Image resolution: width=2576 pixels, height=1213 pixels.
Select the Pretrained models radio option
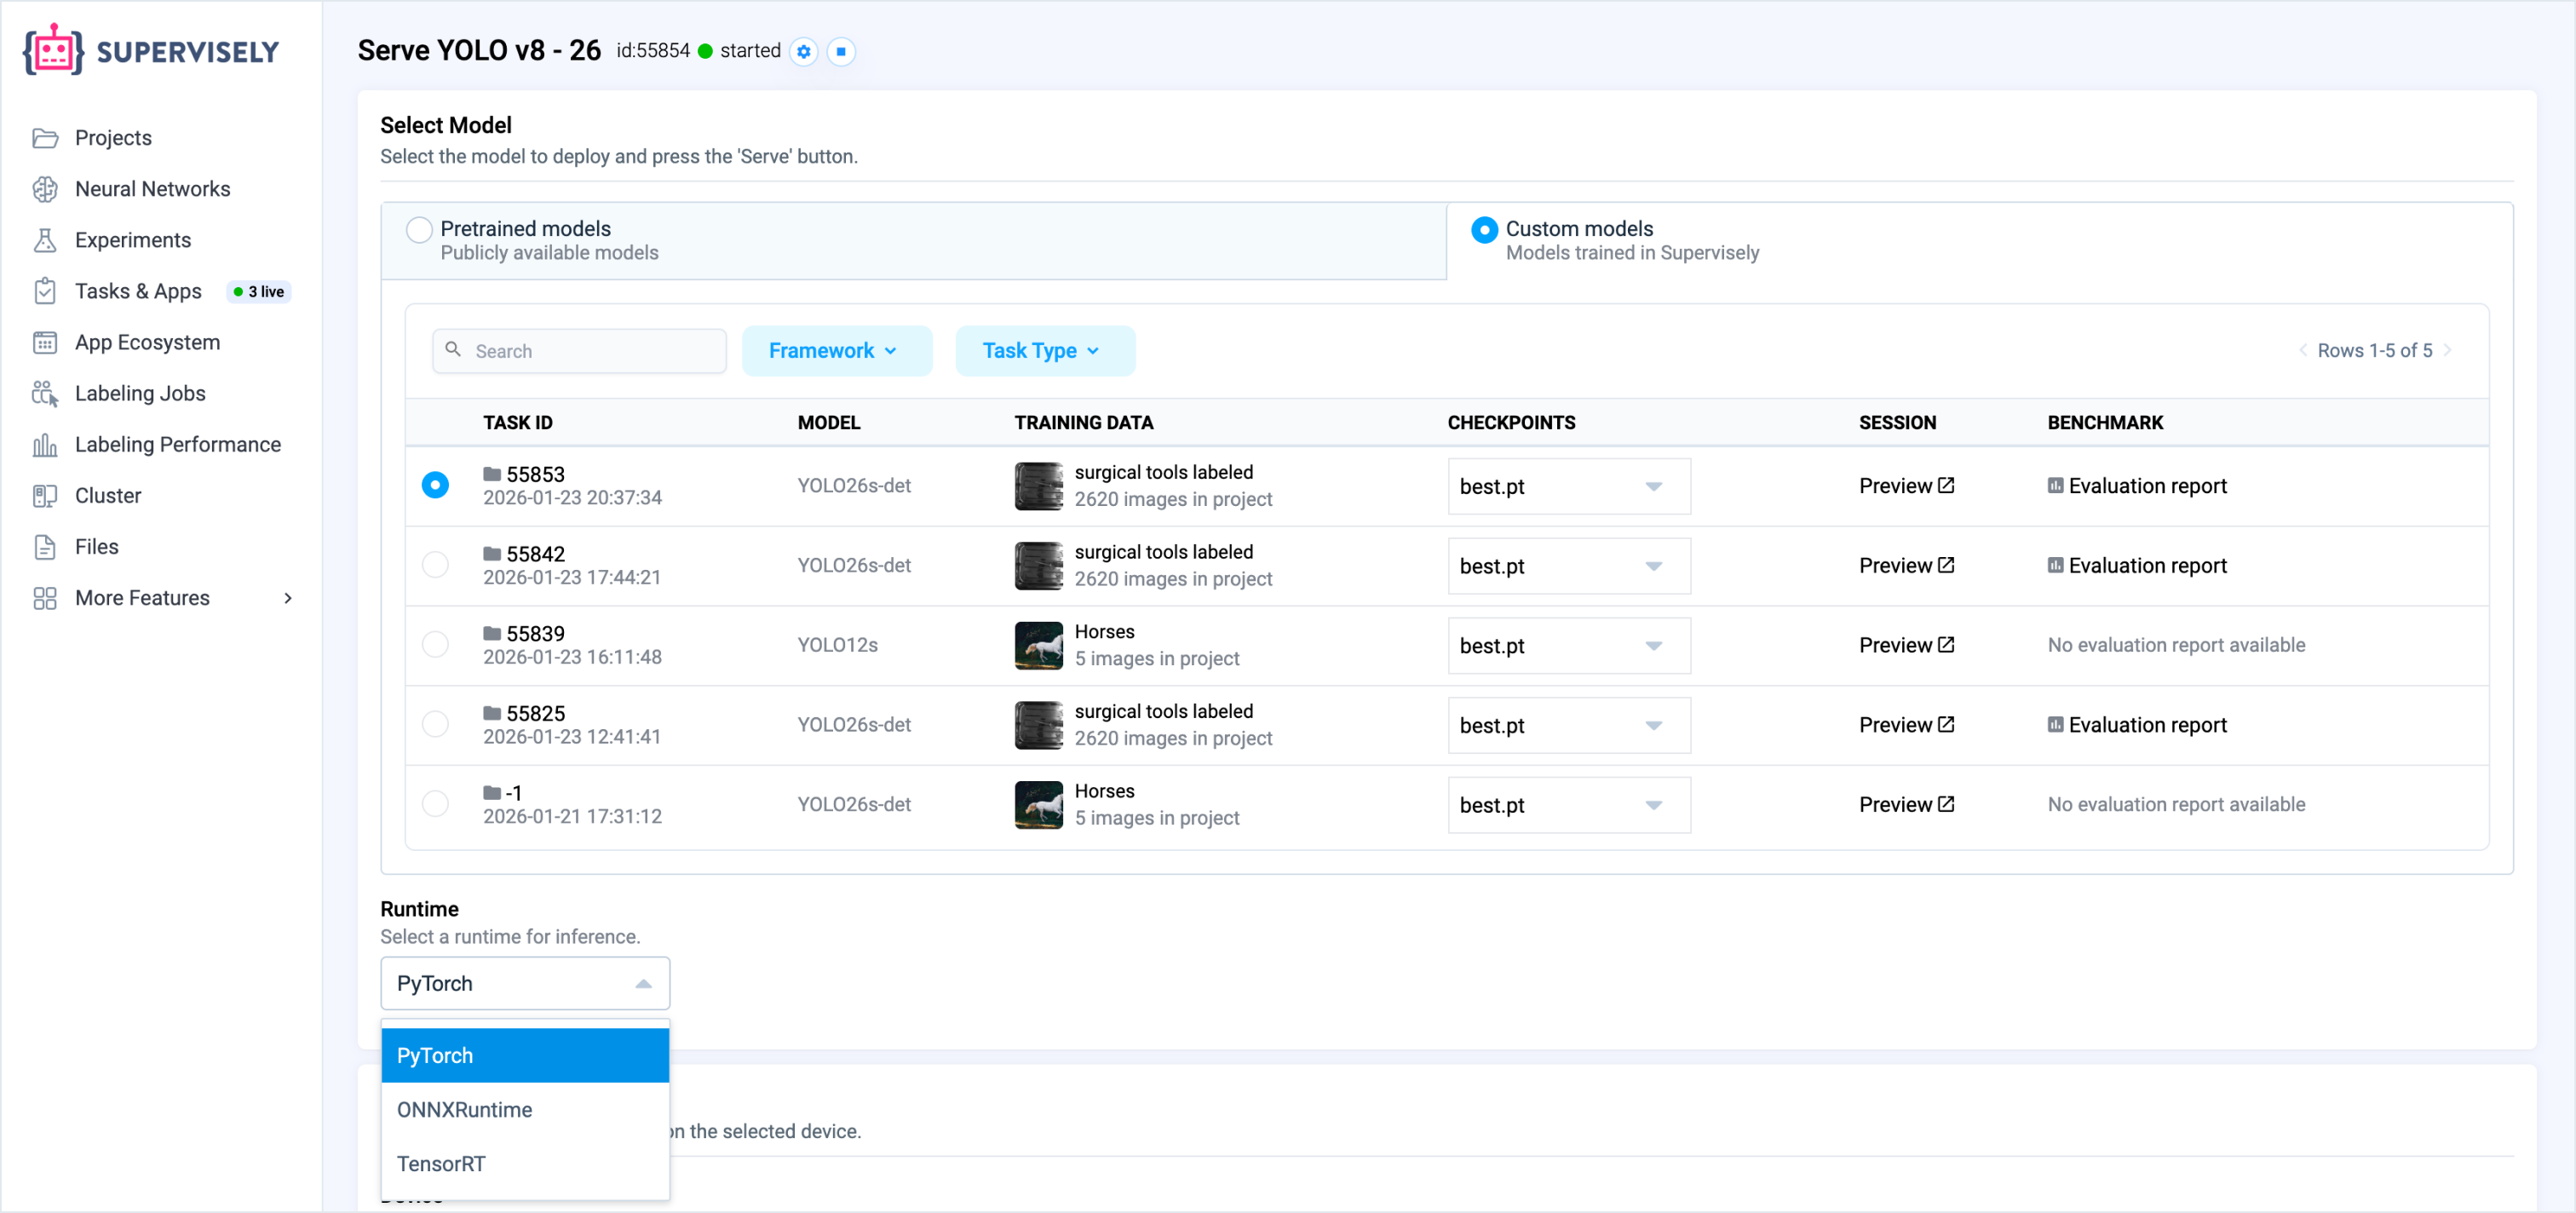(419, 229)
